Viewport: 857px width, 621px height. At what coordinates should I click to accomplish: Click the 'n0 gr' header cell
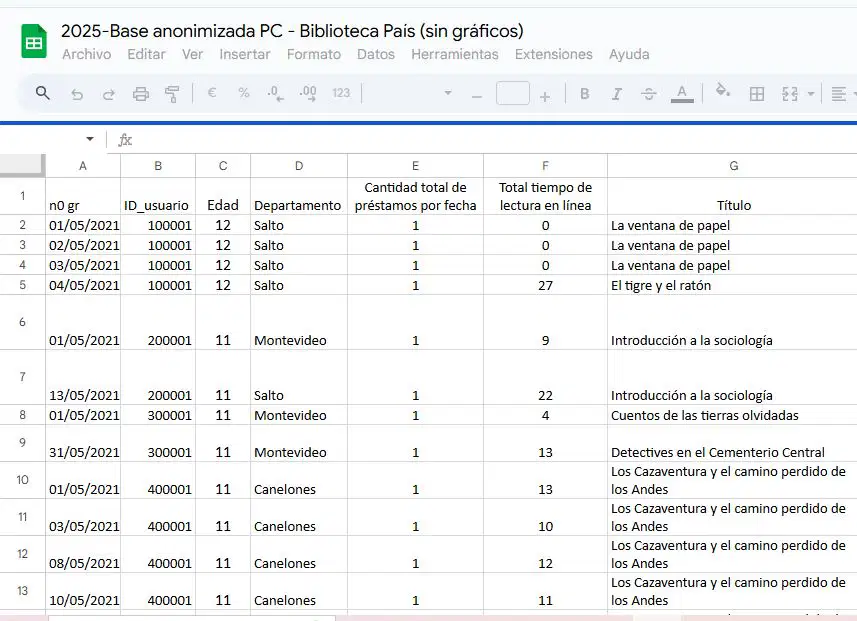[83, 196]
